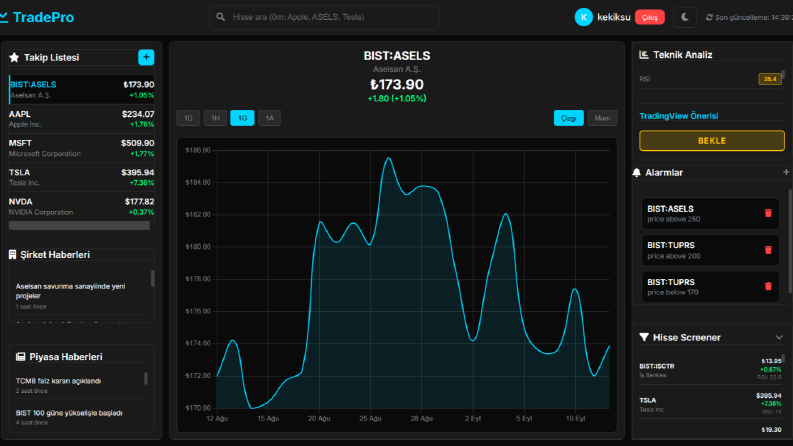Click the TradePro logo
Screen dimensions: 793x446
[37, 17]
